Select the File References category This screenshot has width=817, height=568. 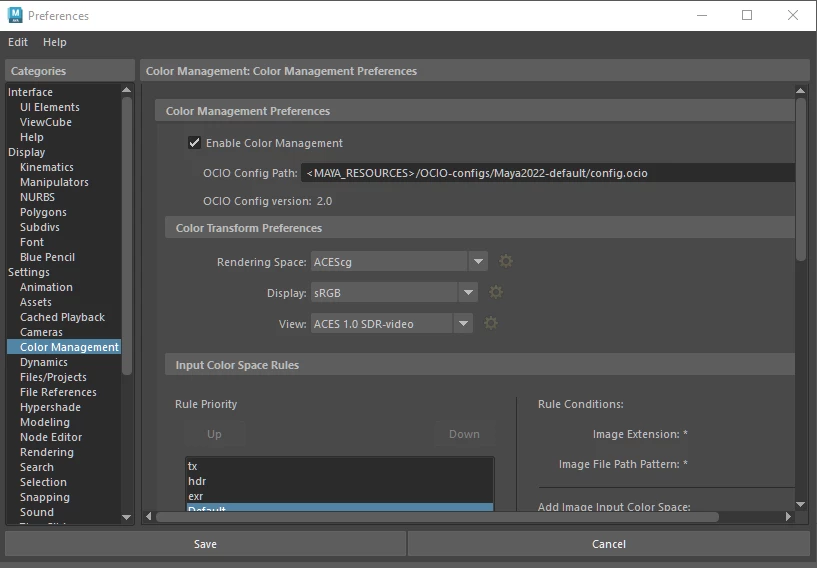(58, 392)
